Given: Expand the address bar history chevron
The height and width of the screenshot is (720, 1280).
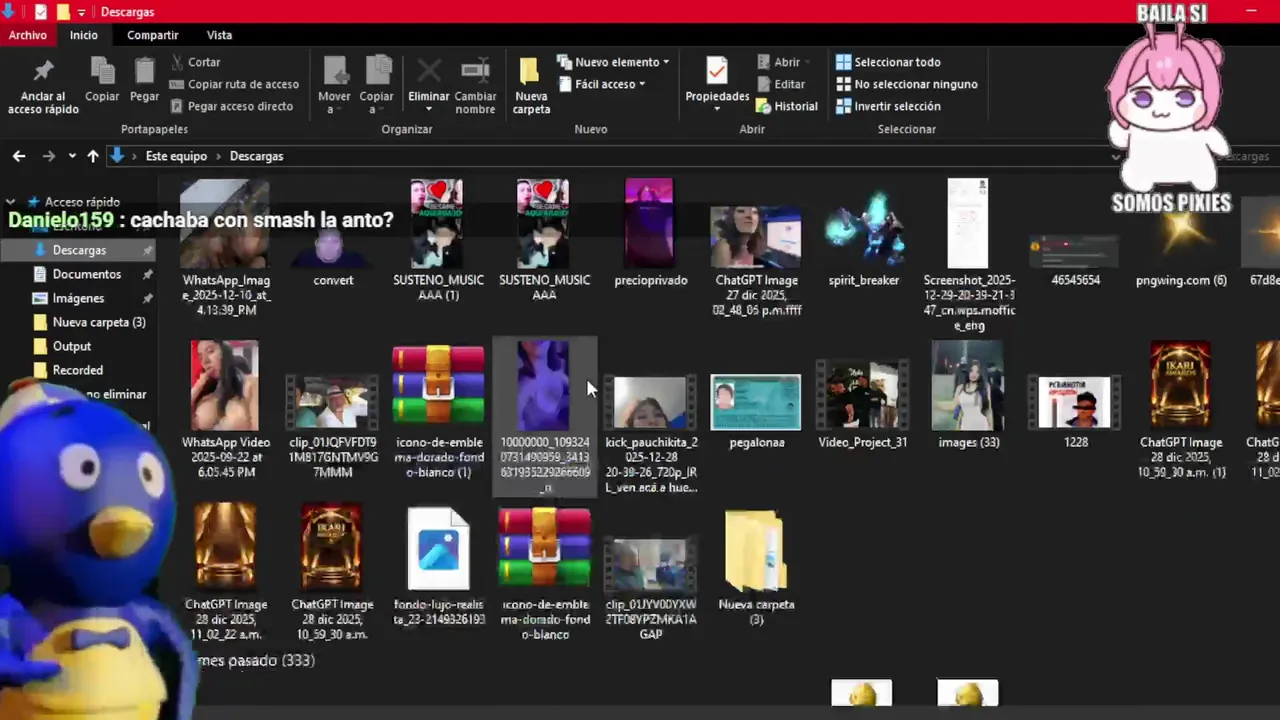Looking at the screenshot, I should (x=1116, y=157).
